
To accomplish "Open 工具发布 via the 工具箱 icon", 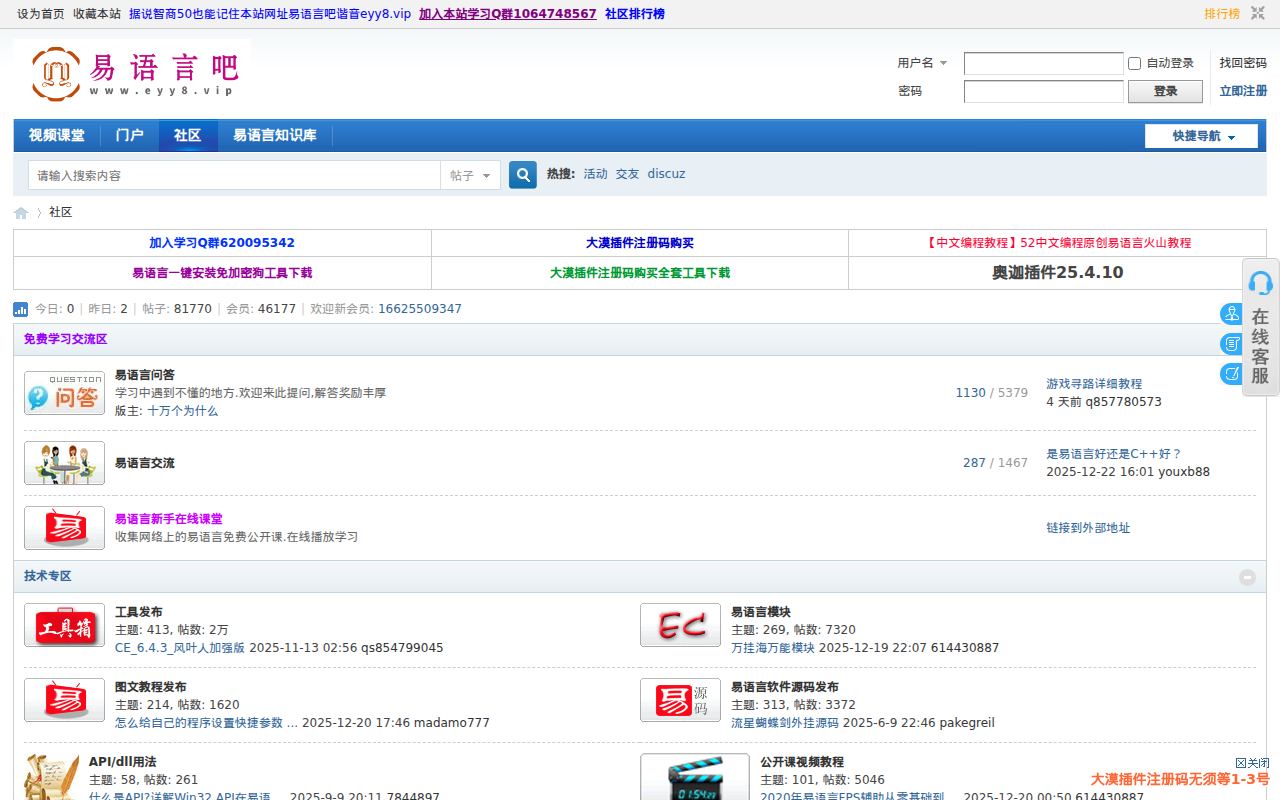I will tap(64, 625).
